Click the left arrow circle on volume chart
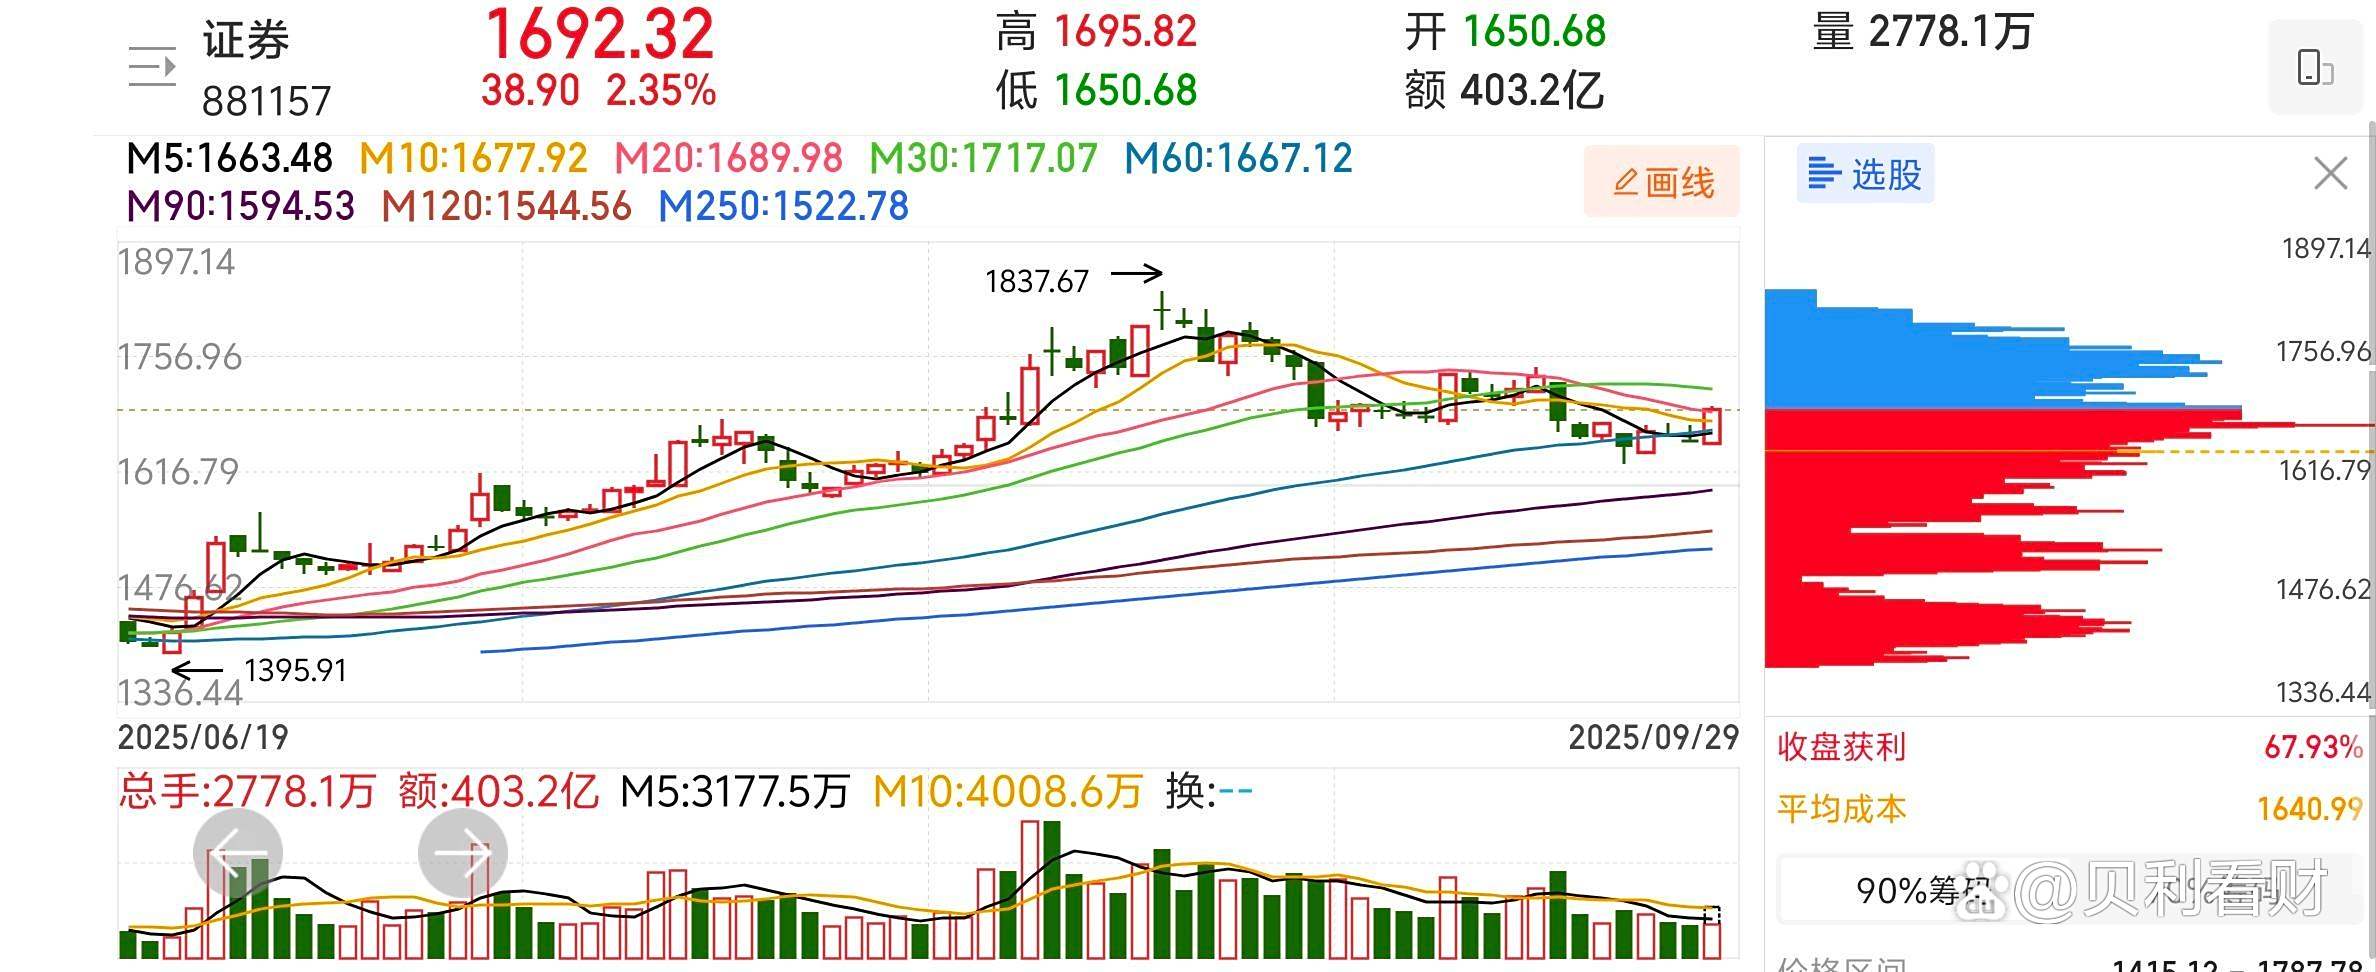This screenshot has height=972, width=2376. coord(237,854)
